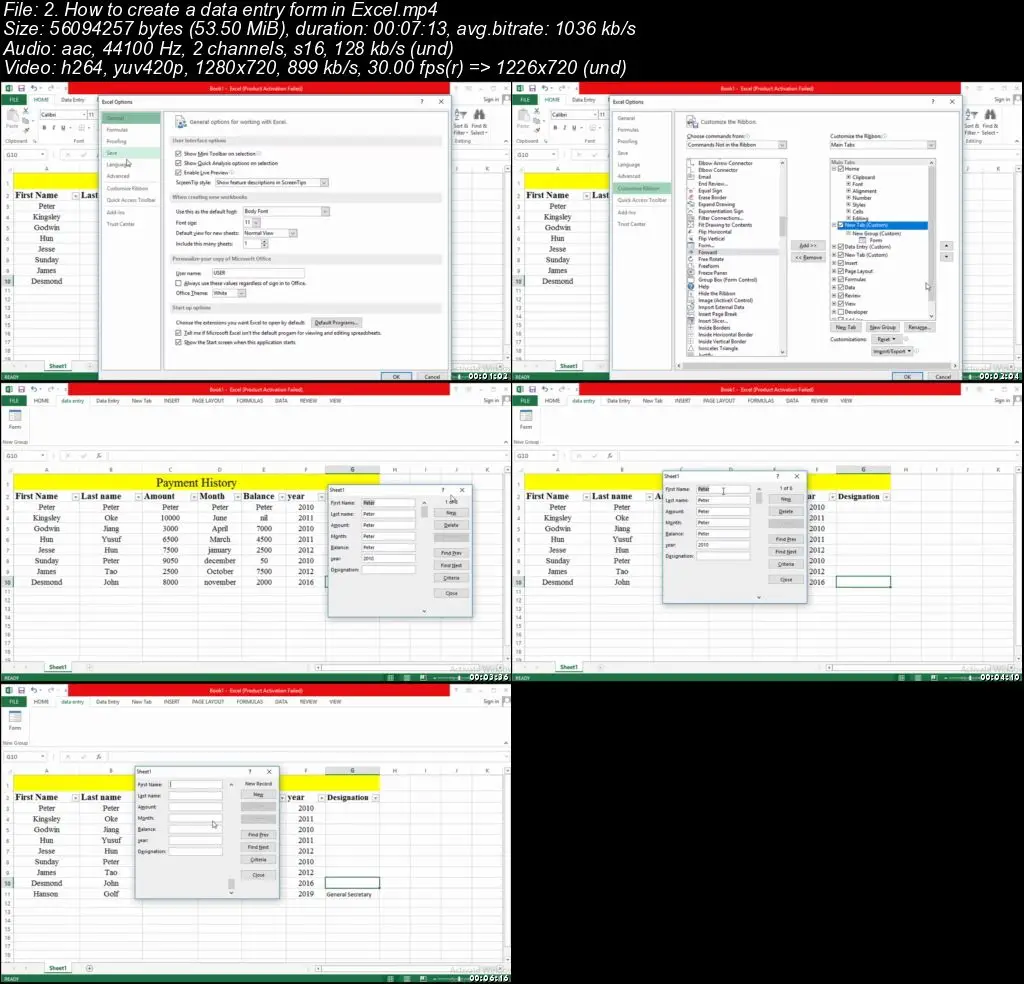Open the Balance column filter dropdown
The width and height of the screenshot is (1024, 984).
click(282, 497)
